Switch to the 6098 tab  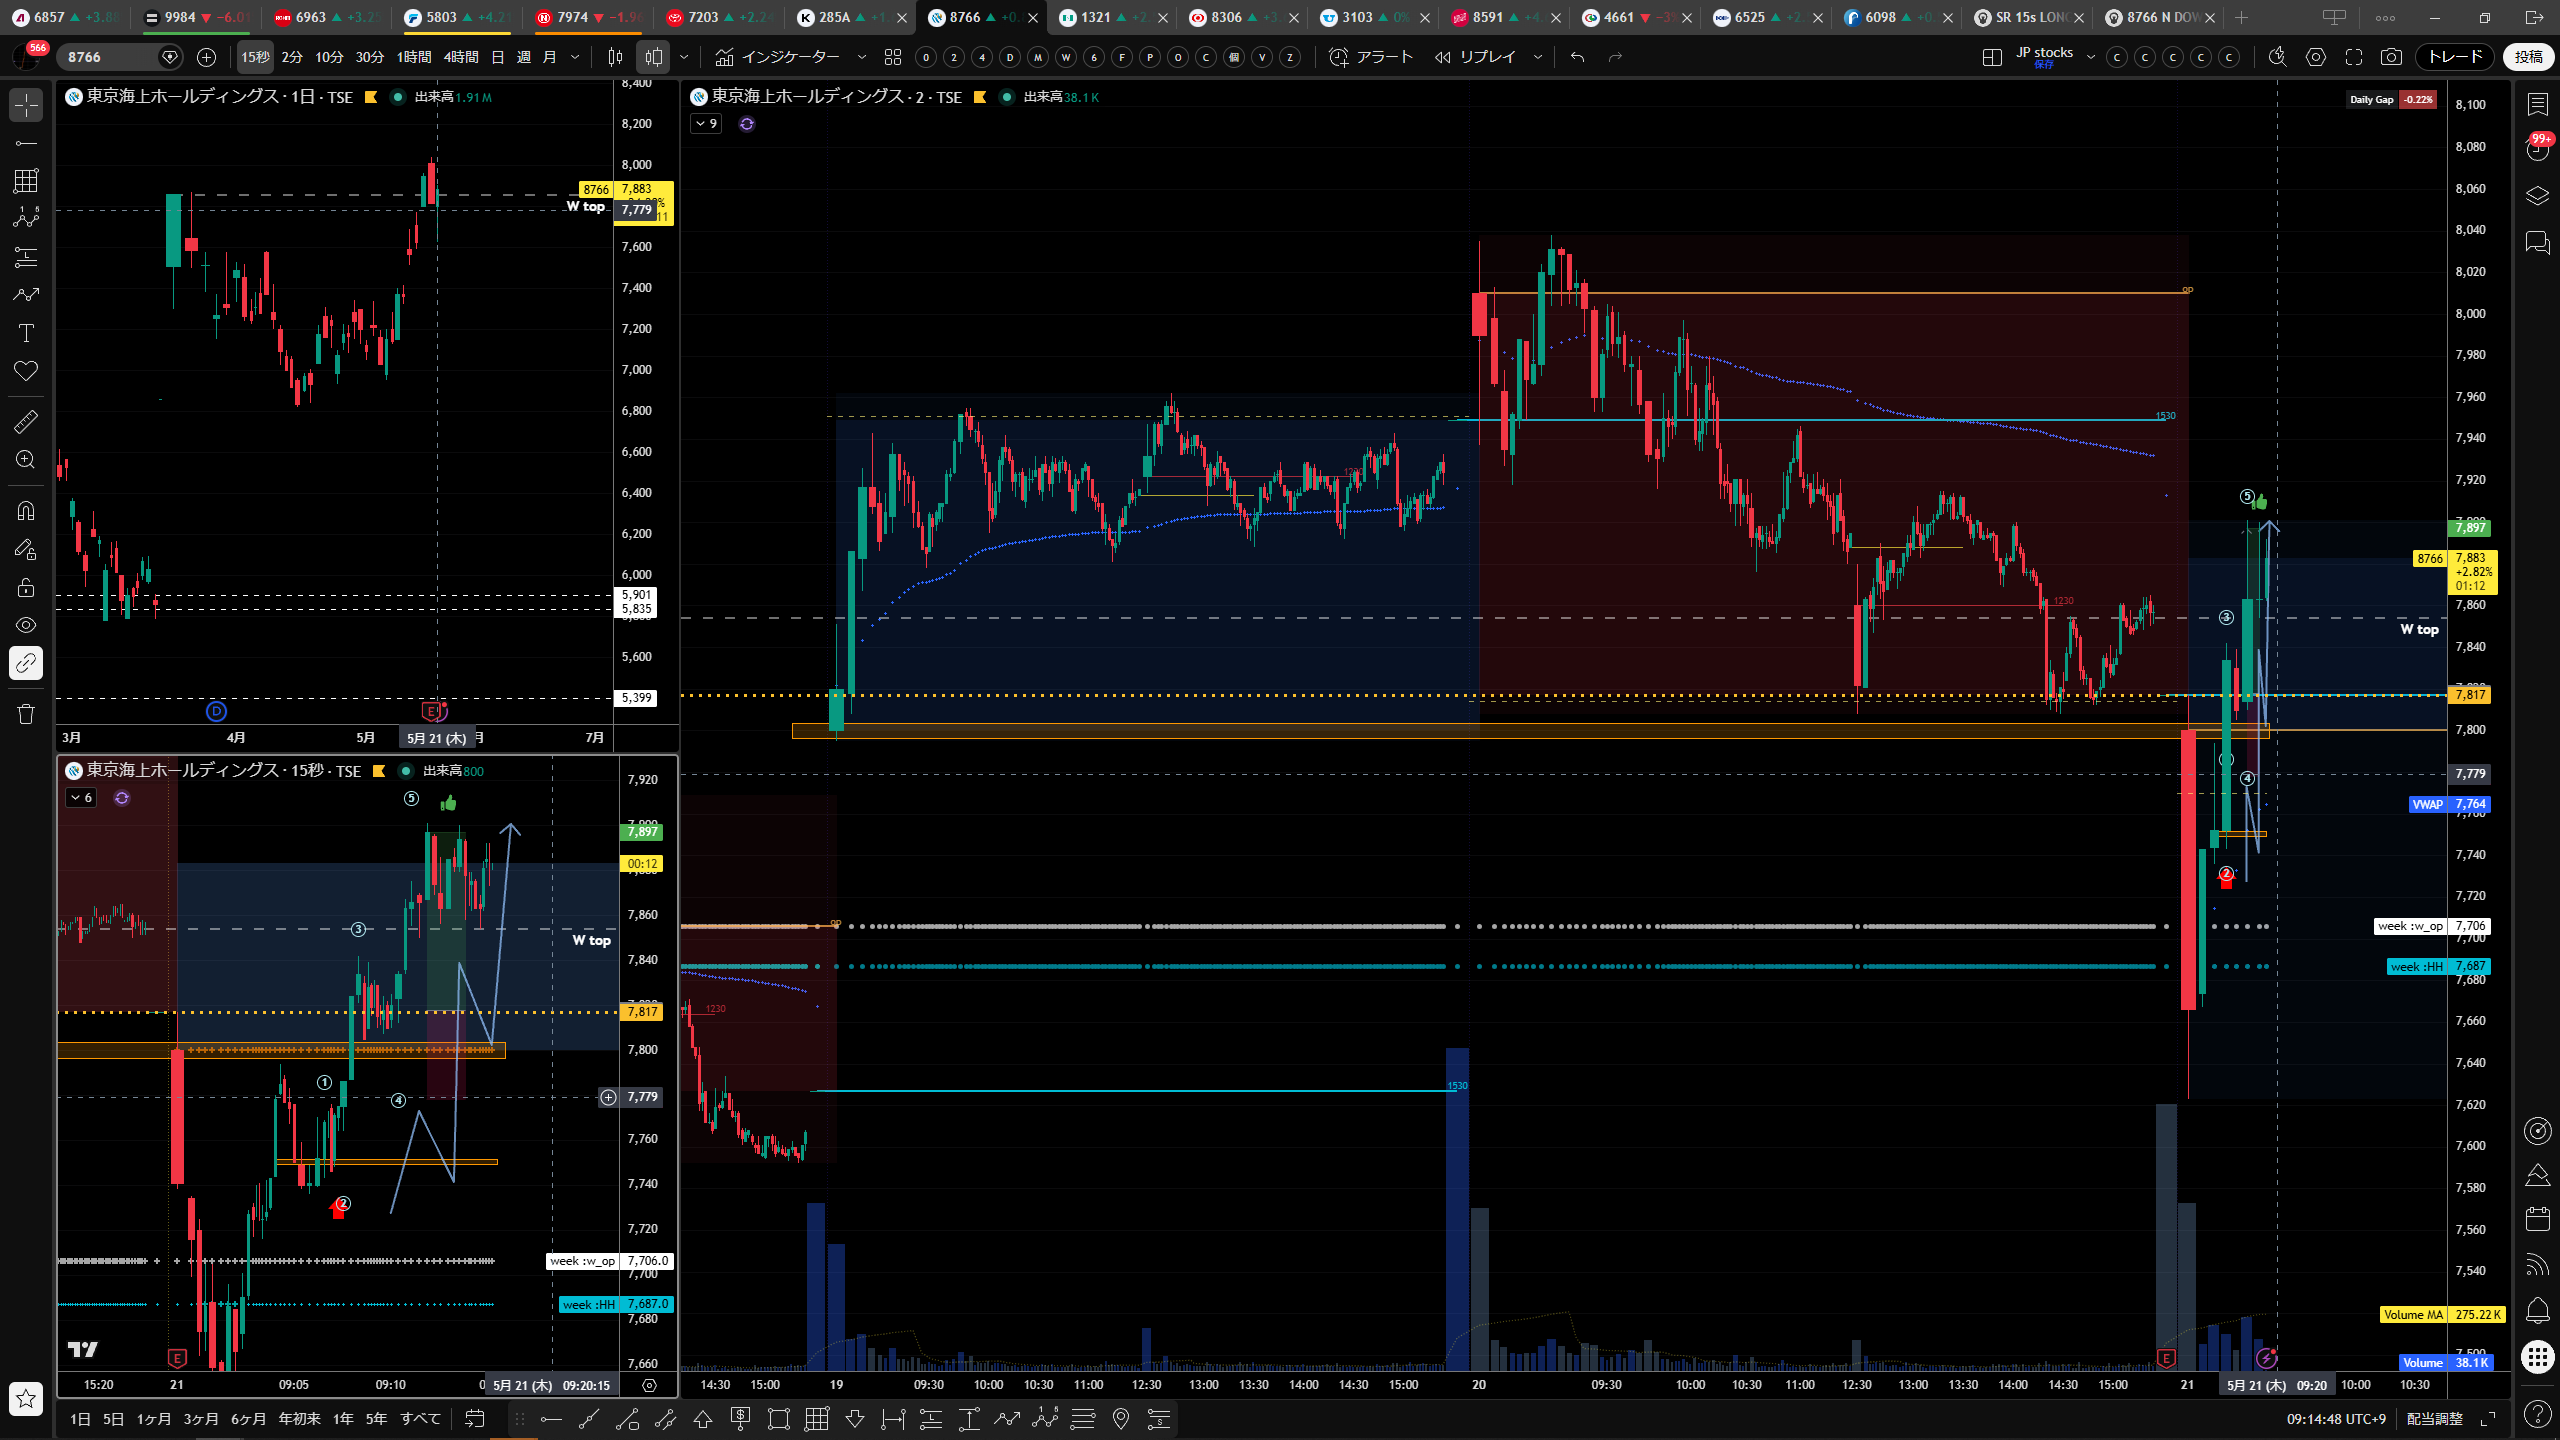click(1896, 17)
